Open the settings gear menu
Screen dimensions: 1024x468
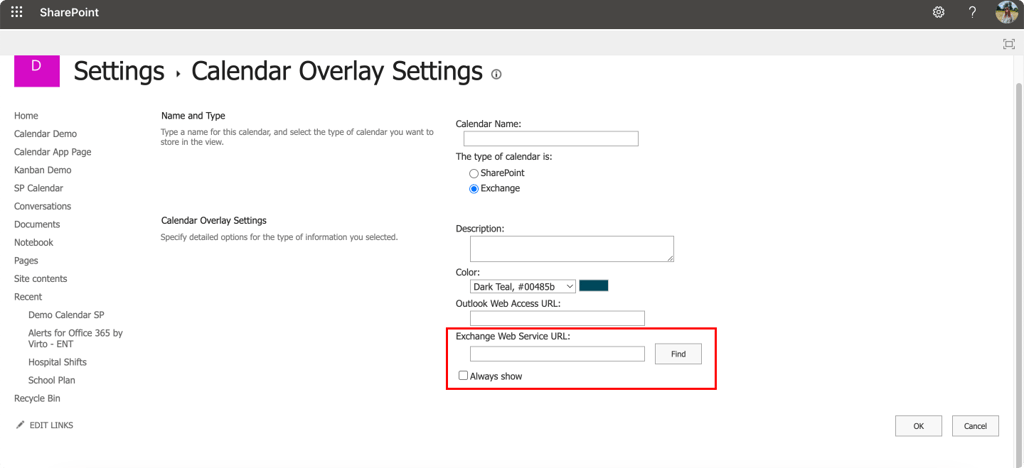938,12
